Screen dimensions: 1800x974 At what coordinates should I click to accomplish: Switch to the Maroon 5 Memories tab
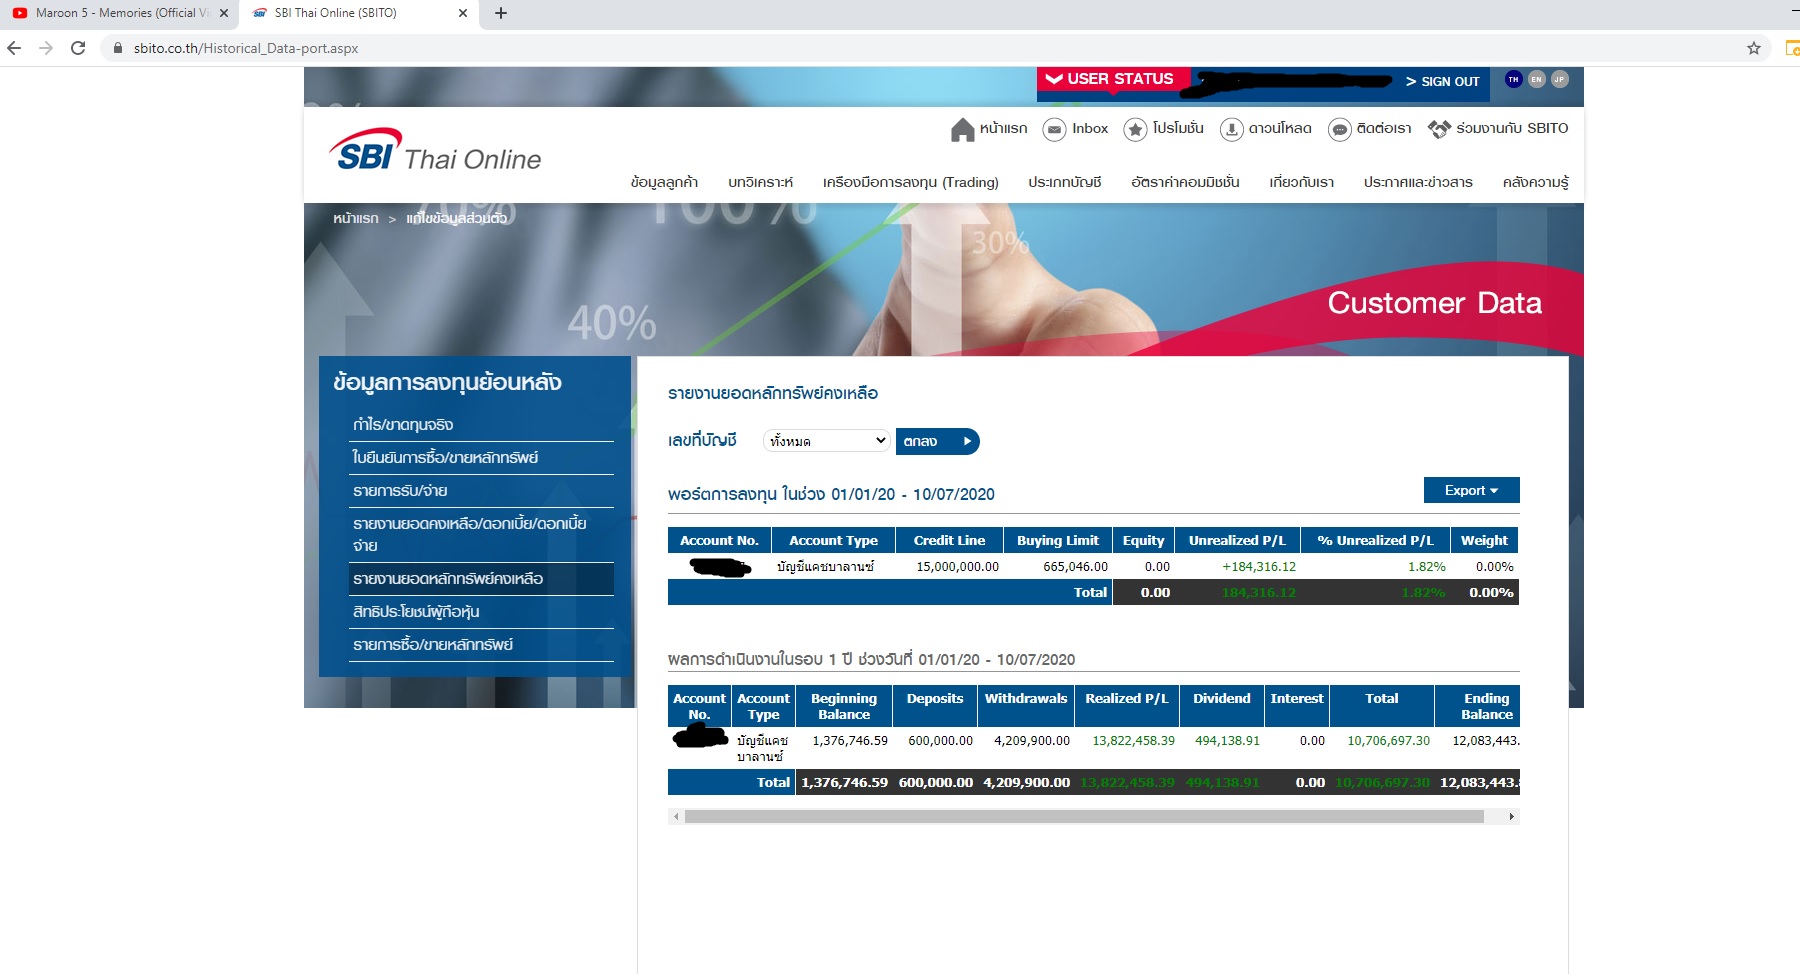coord(119,13)
